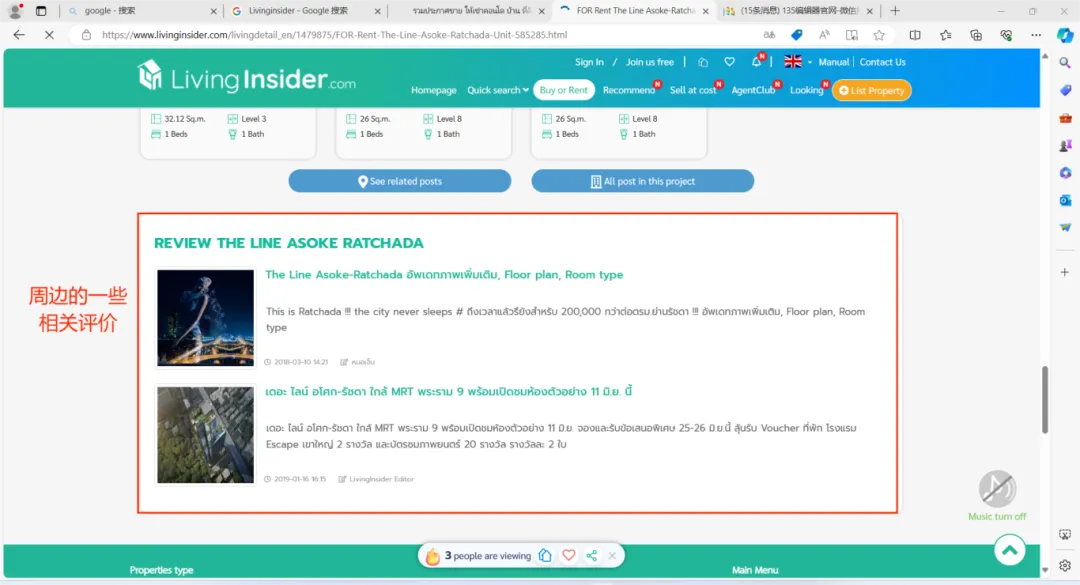Open the sidebar tools briefcase icon
Viewport: 1080px width, 585px height.
click(1065, 118)
